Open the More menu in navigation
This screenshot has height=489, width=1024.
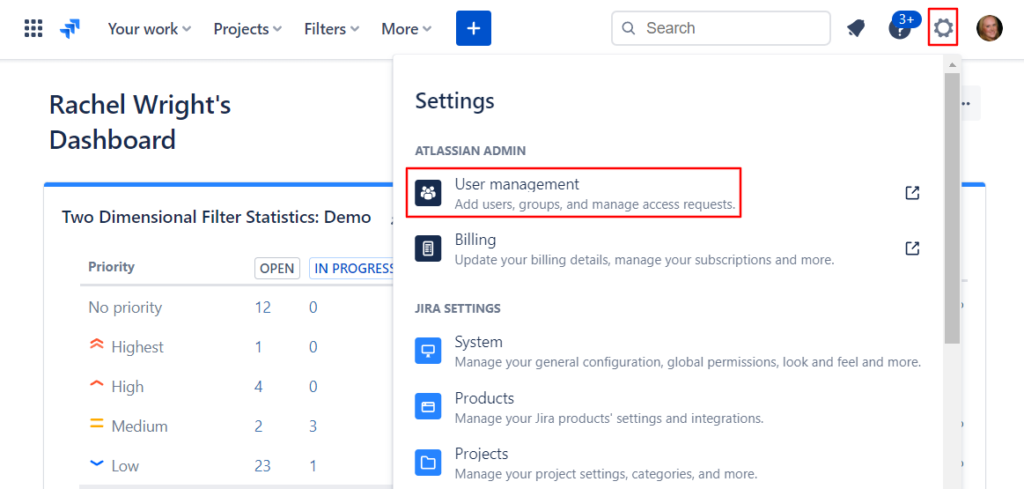[406, 29]
